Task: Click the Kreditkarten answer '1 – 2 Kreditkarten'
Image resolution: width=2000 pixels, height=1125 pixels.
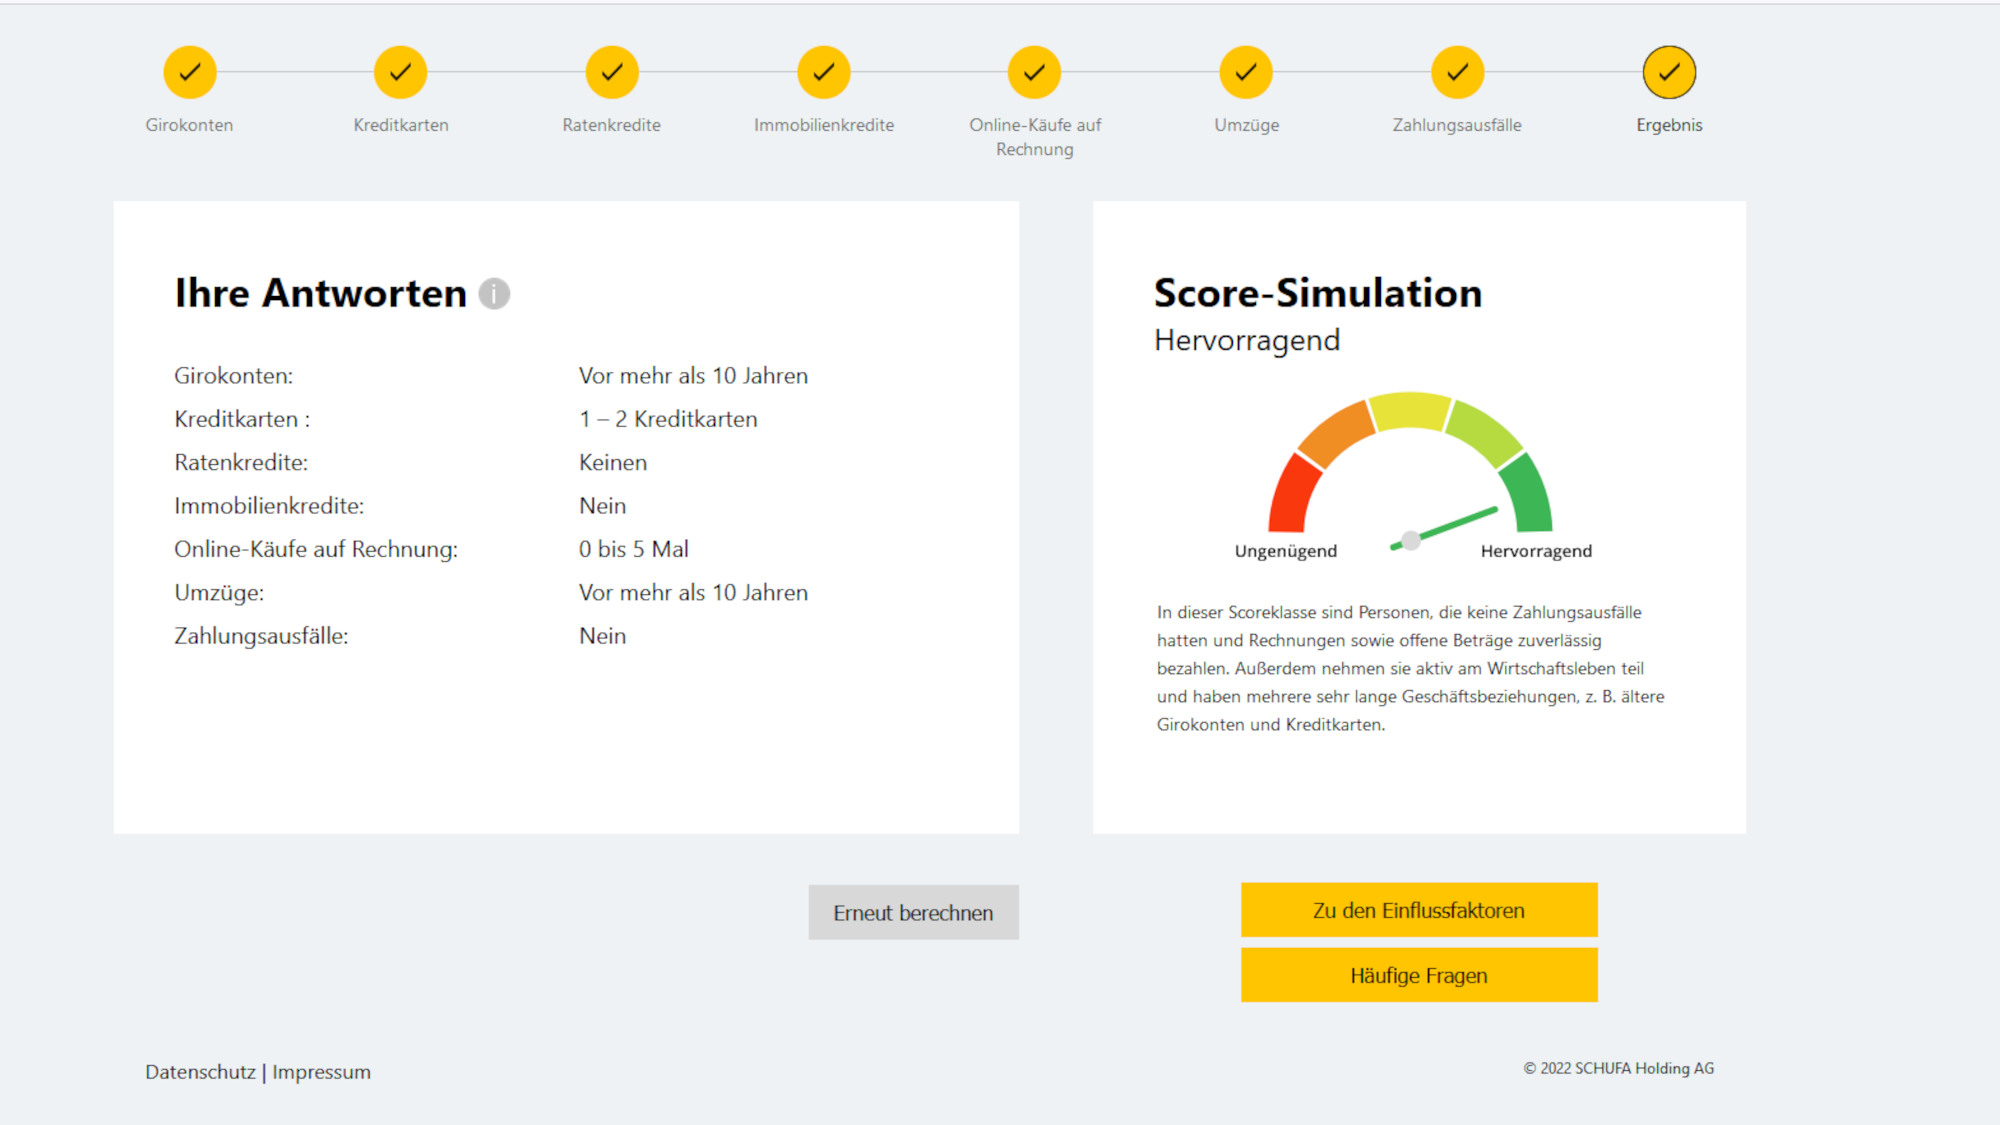Action: (x=668, y=419)
